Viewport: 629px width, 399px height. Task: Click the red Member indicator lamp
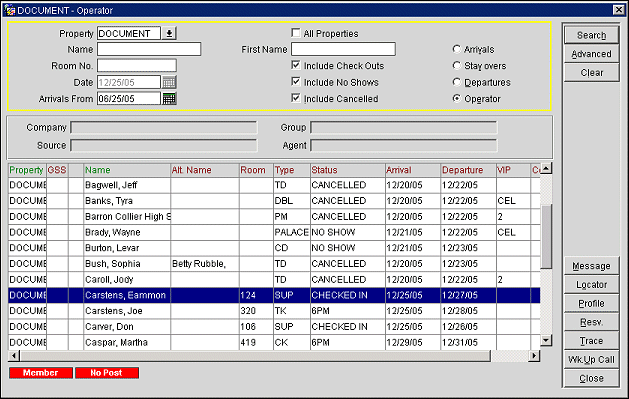(41, 373)
